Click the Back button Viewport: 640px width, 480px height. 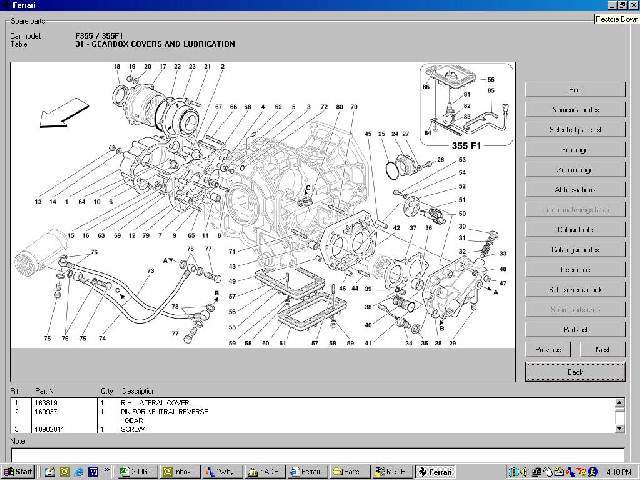click(575, 372)
